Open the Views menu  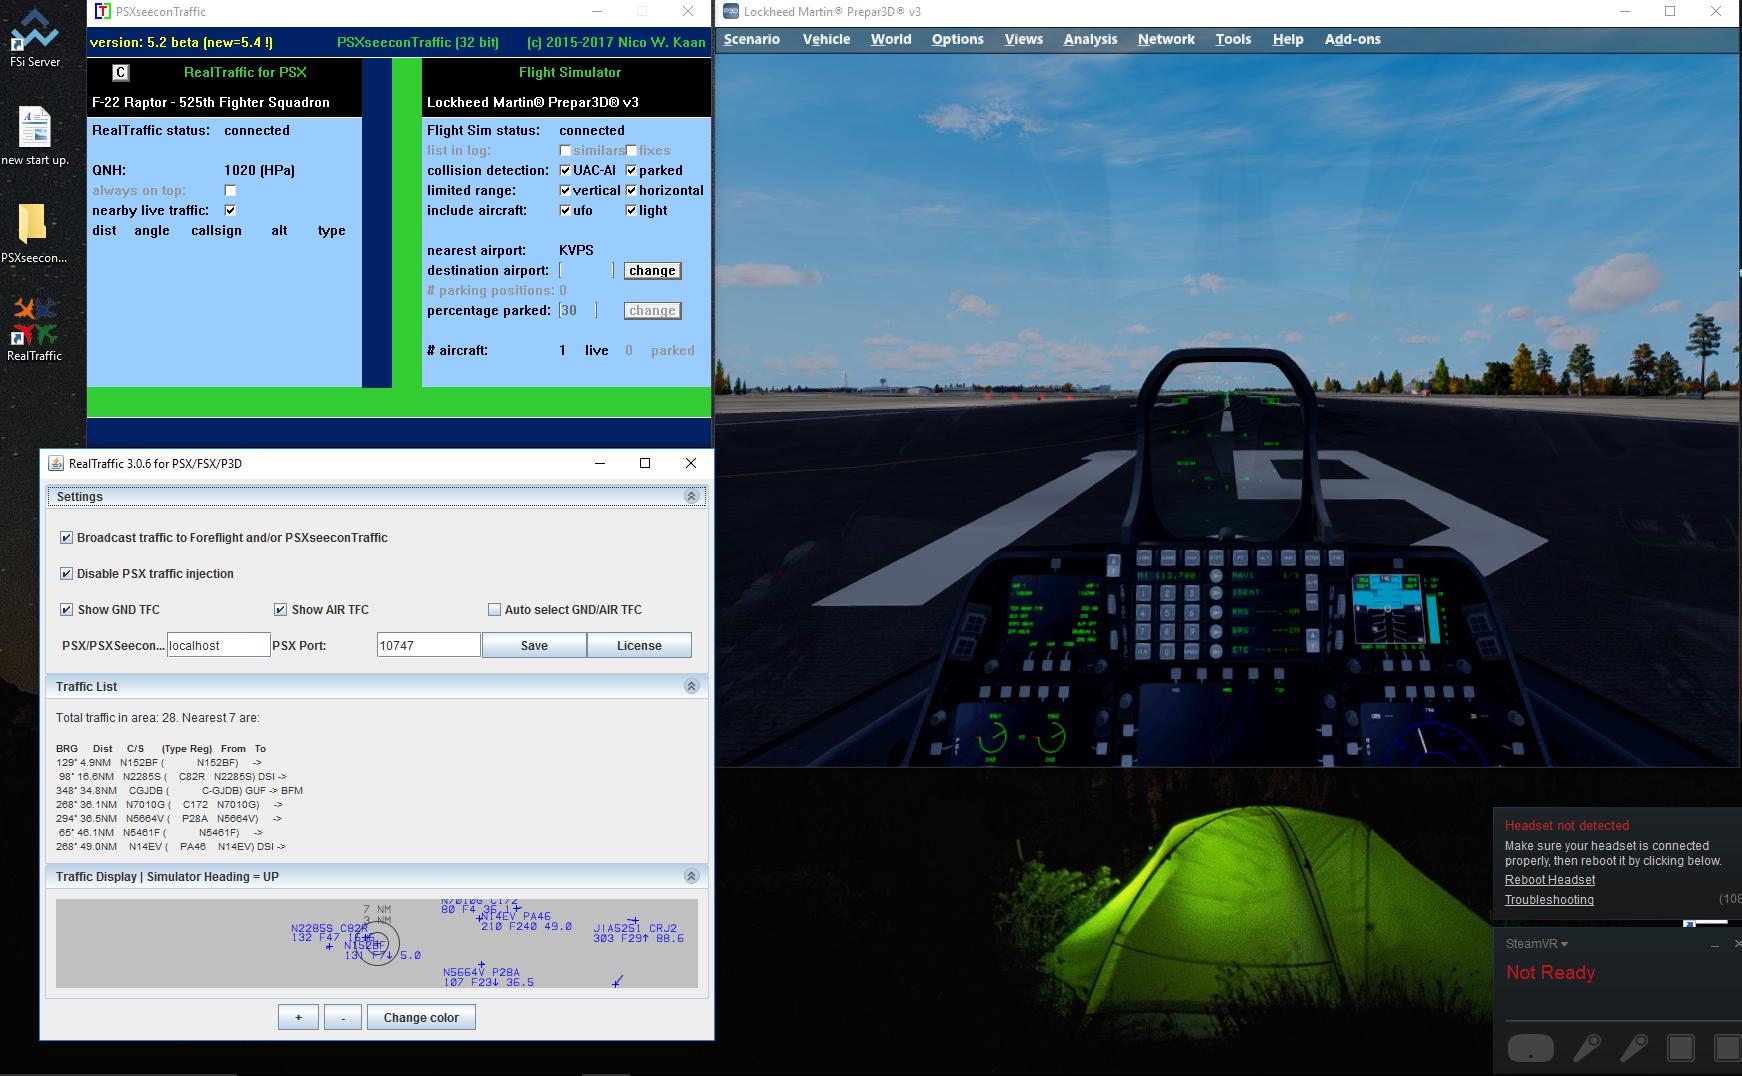[x=1024, y=39]
